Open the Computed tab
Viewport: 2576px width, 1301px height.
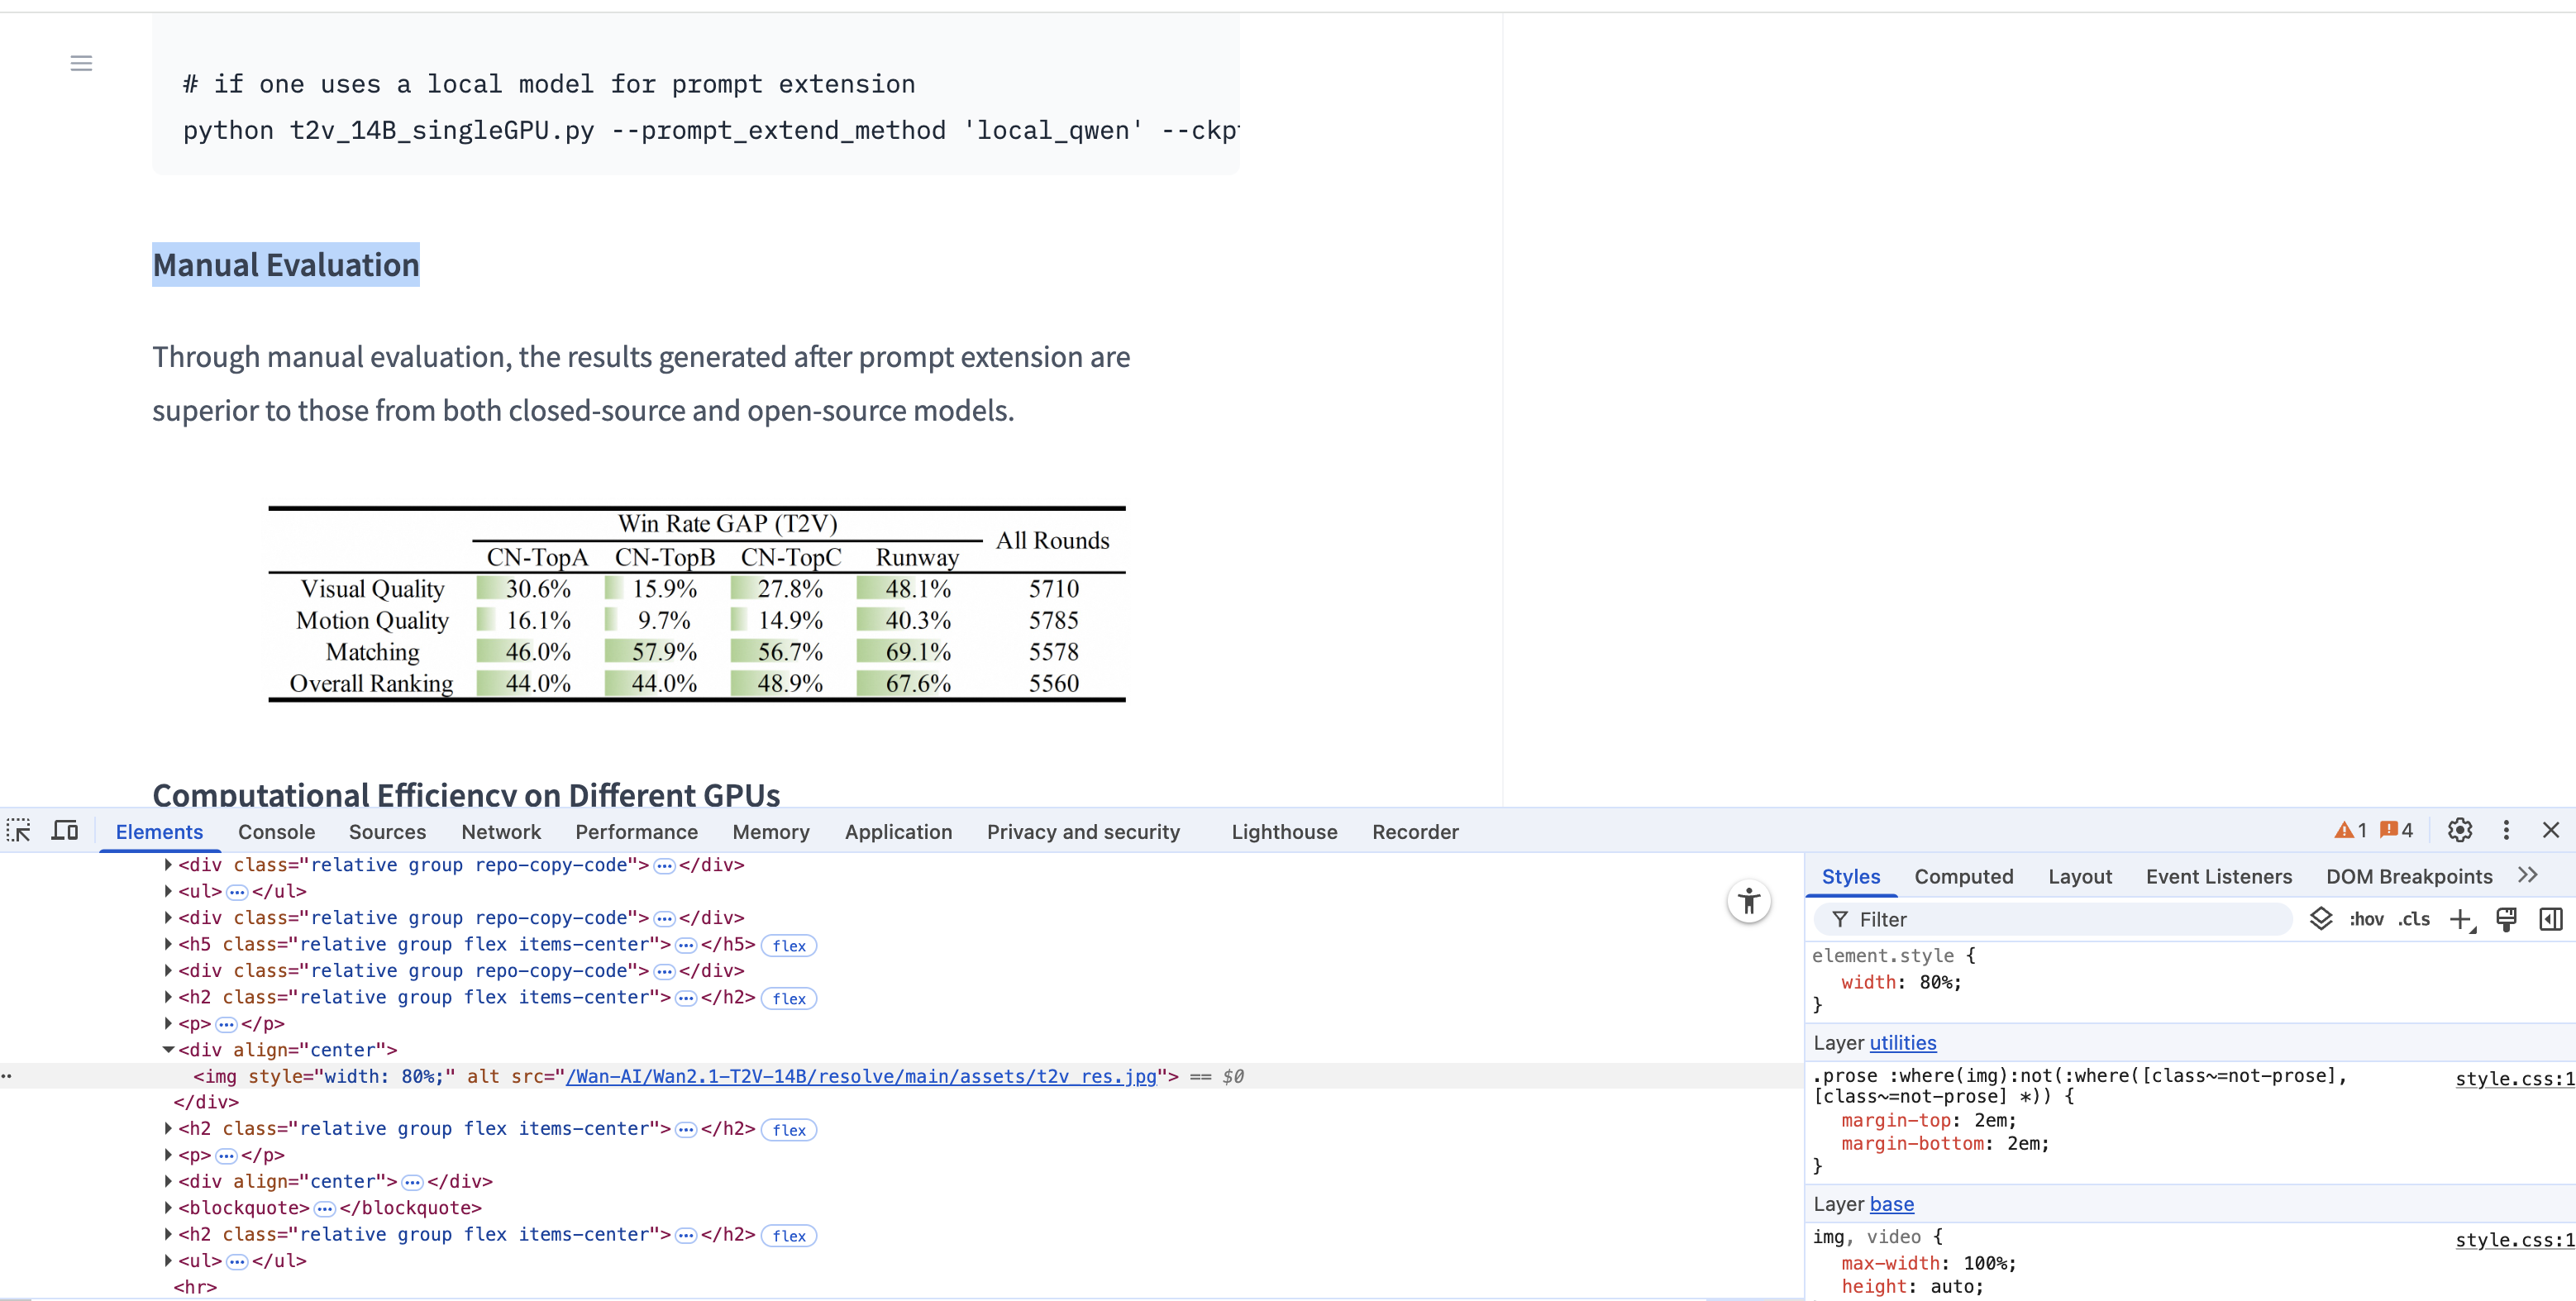coord(1963,877)
